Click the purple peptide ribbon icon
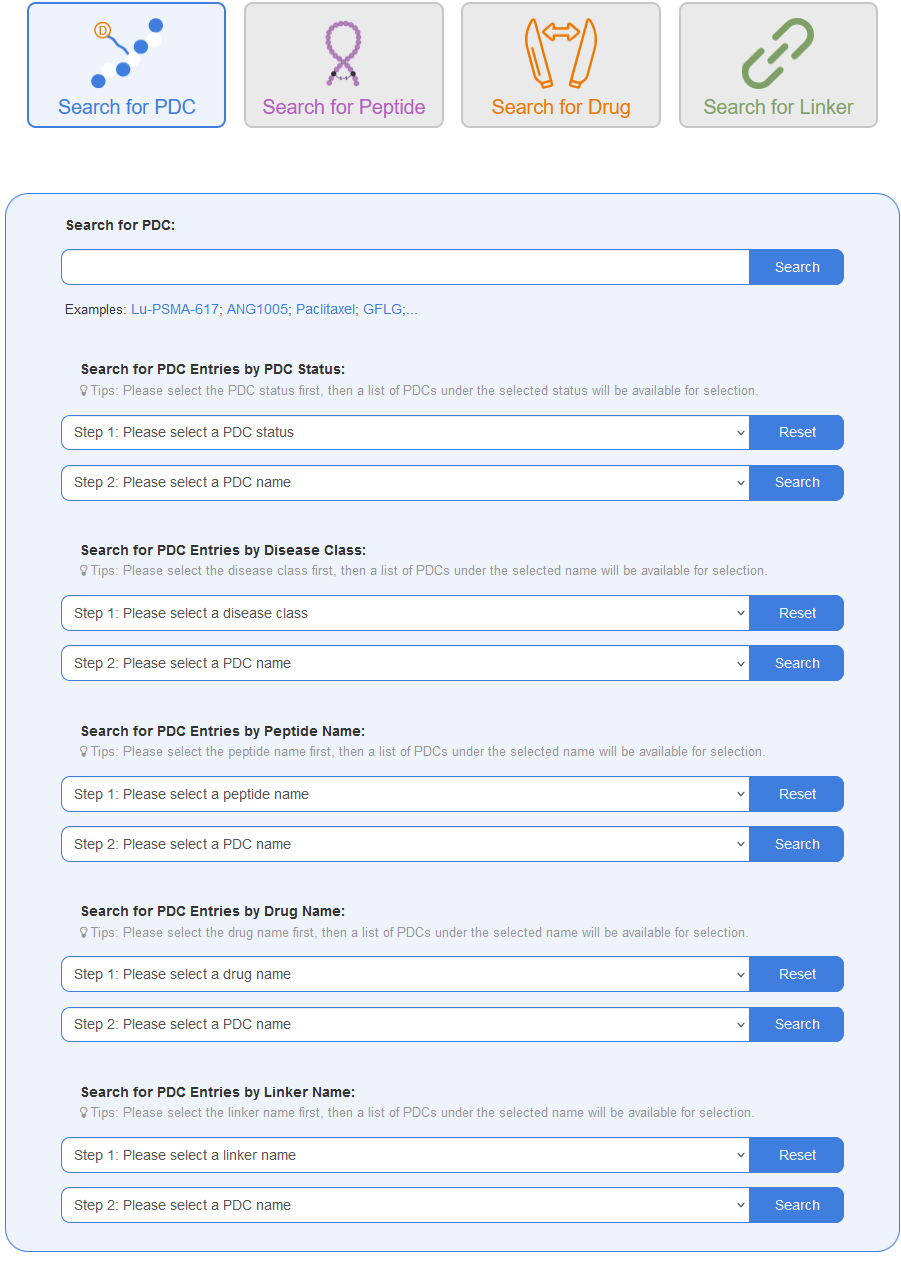This screenshot has width=901, height=1267. pos(343,54)
